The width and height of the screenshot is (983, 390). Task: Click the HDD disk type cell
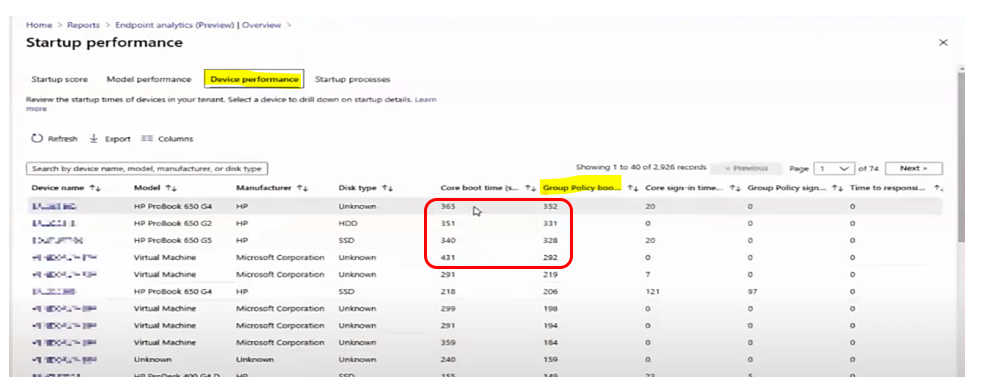tap(348, 223)
